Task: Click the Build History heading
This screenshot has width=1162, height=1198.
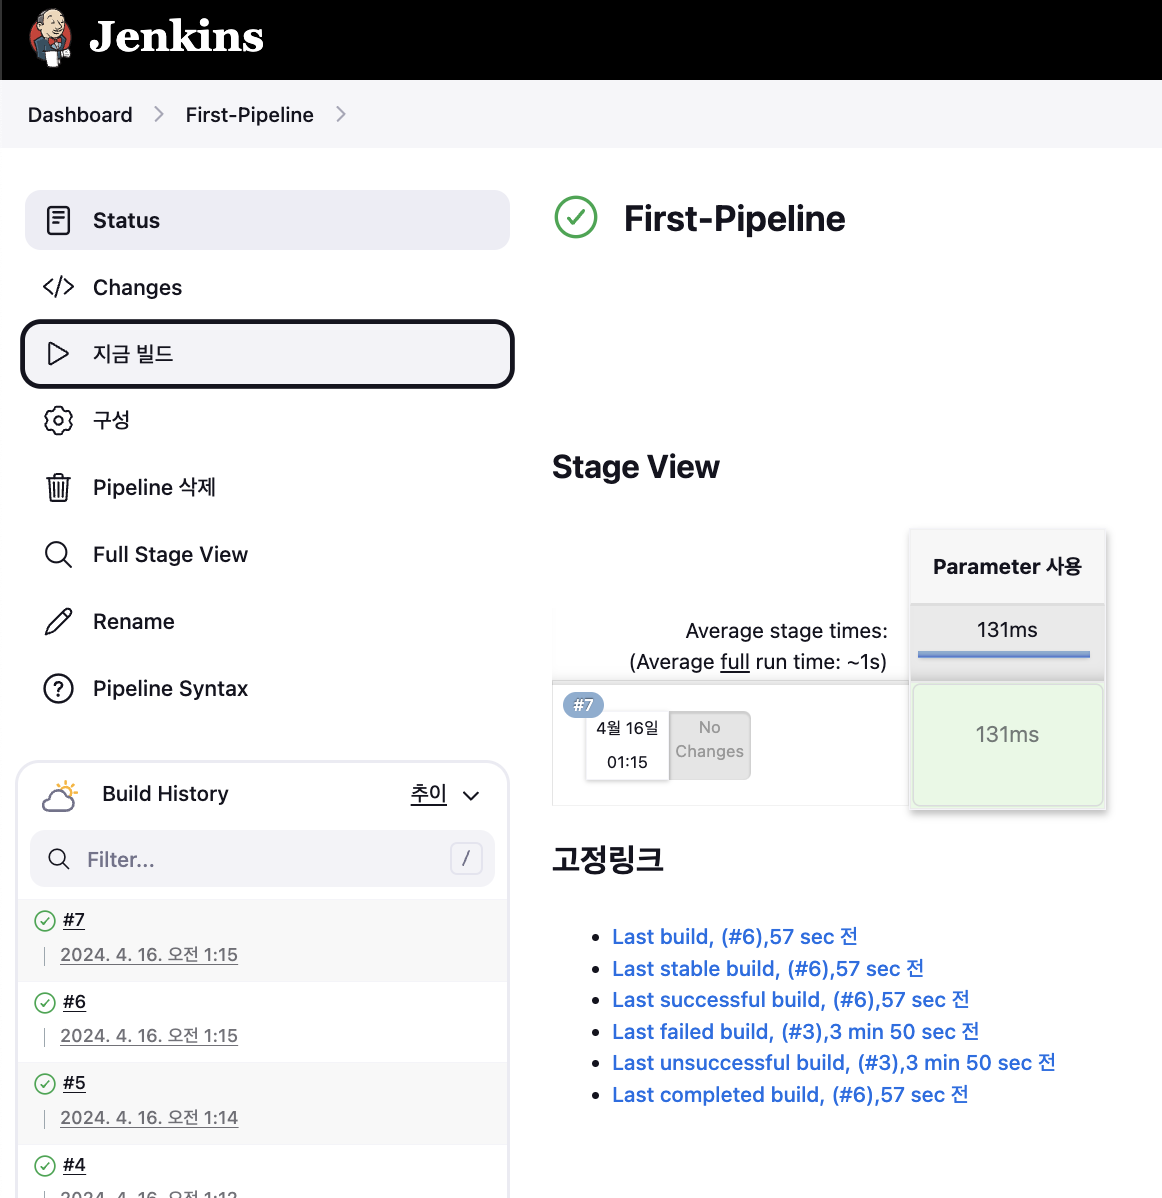Action: click(x=166, y=794)
